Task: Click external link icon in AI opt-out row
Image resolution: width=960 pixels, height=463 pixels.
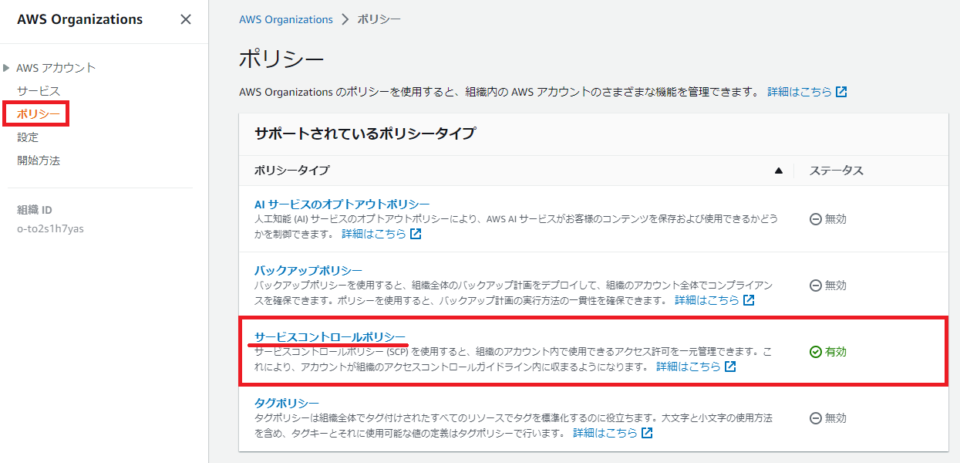Action: [x=416, y=234]
